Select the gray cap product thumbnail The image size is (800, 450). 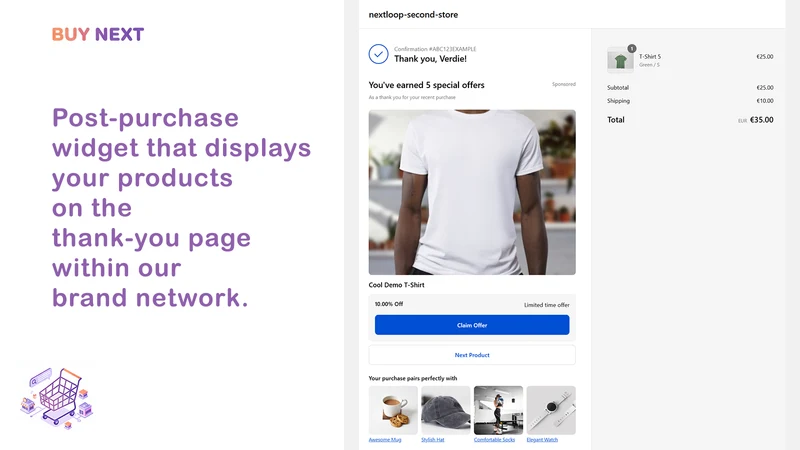point(446,410)
